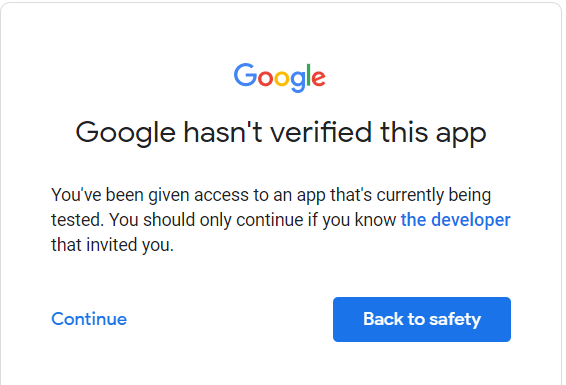Click the red e in logo
The image size is (566, 385).
pos(319,78)
